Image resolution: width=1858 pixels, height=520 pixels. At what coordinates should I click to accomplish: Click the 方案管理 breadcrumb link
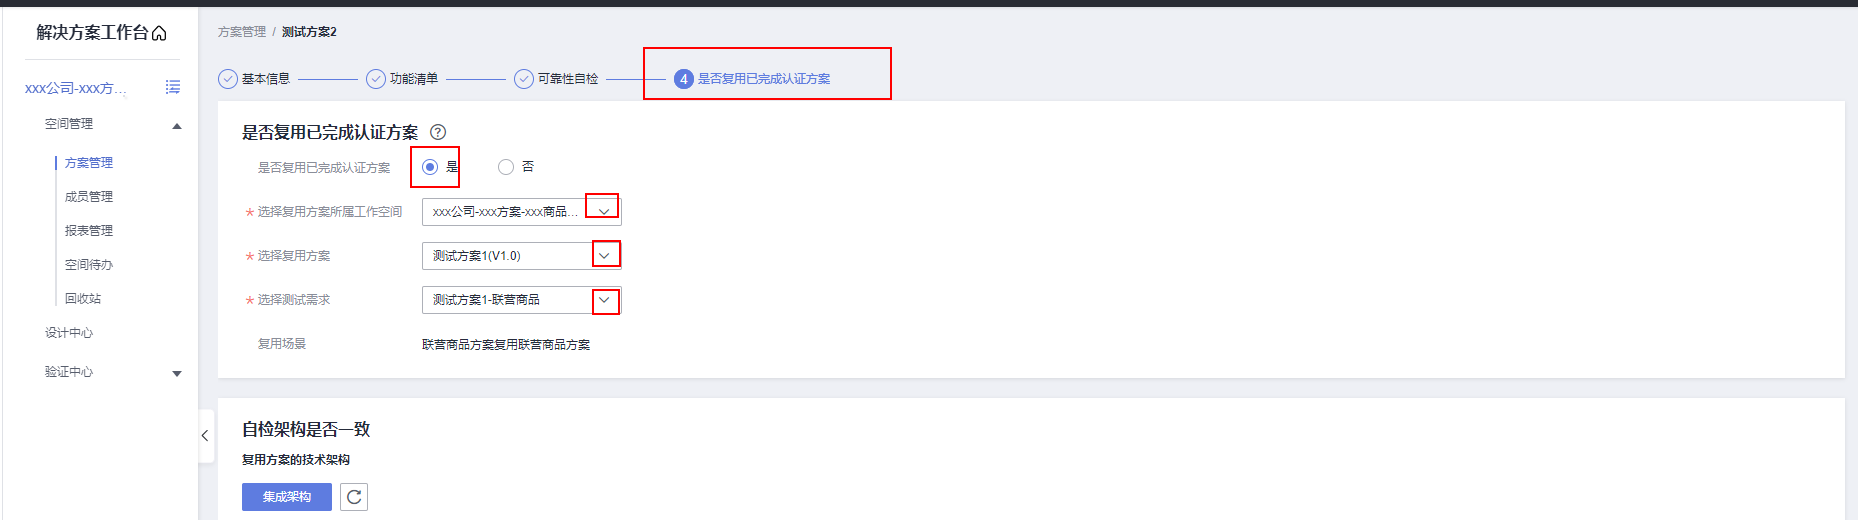[242, 32]
